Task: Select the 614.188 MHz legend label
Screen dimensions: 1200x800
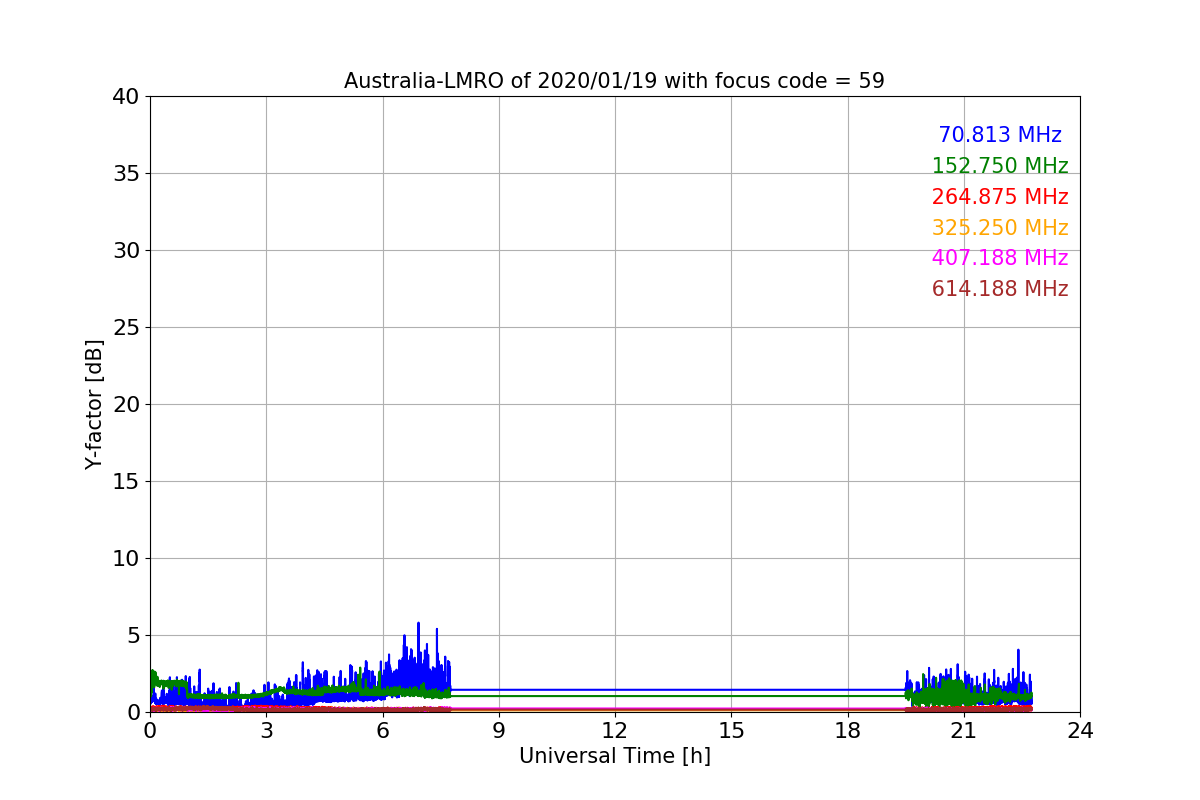Action: point(1000,289)
